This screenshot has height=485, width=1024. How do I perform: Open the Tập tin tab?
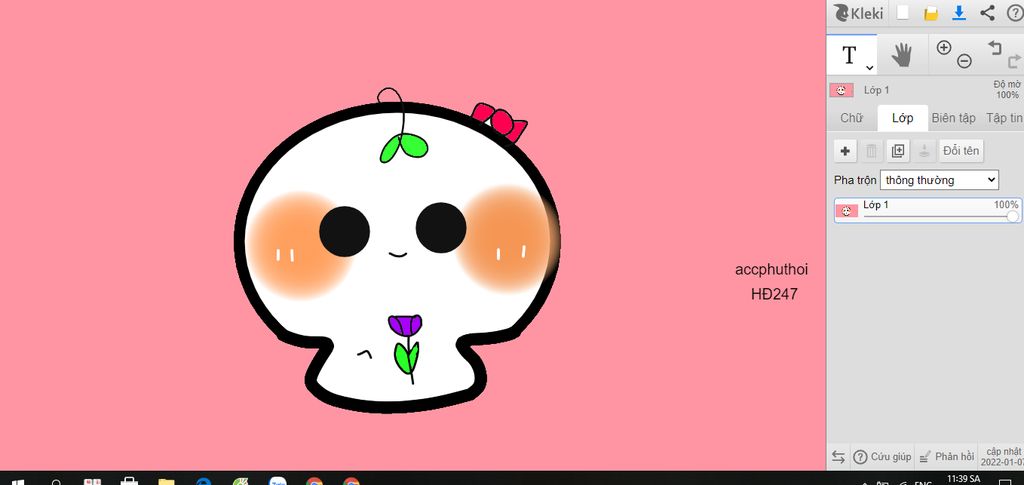coord(1004,118)
